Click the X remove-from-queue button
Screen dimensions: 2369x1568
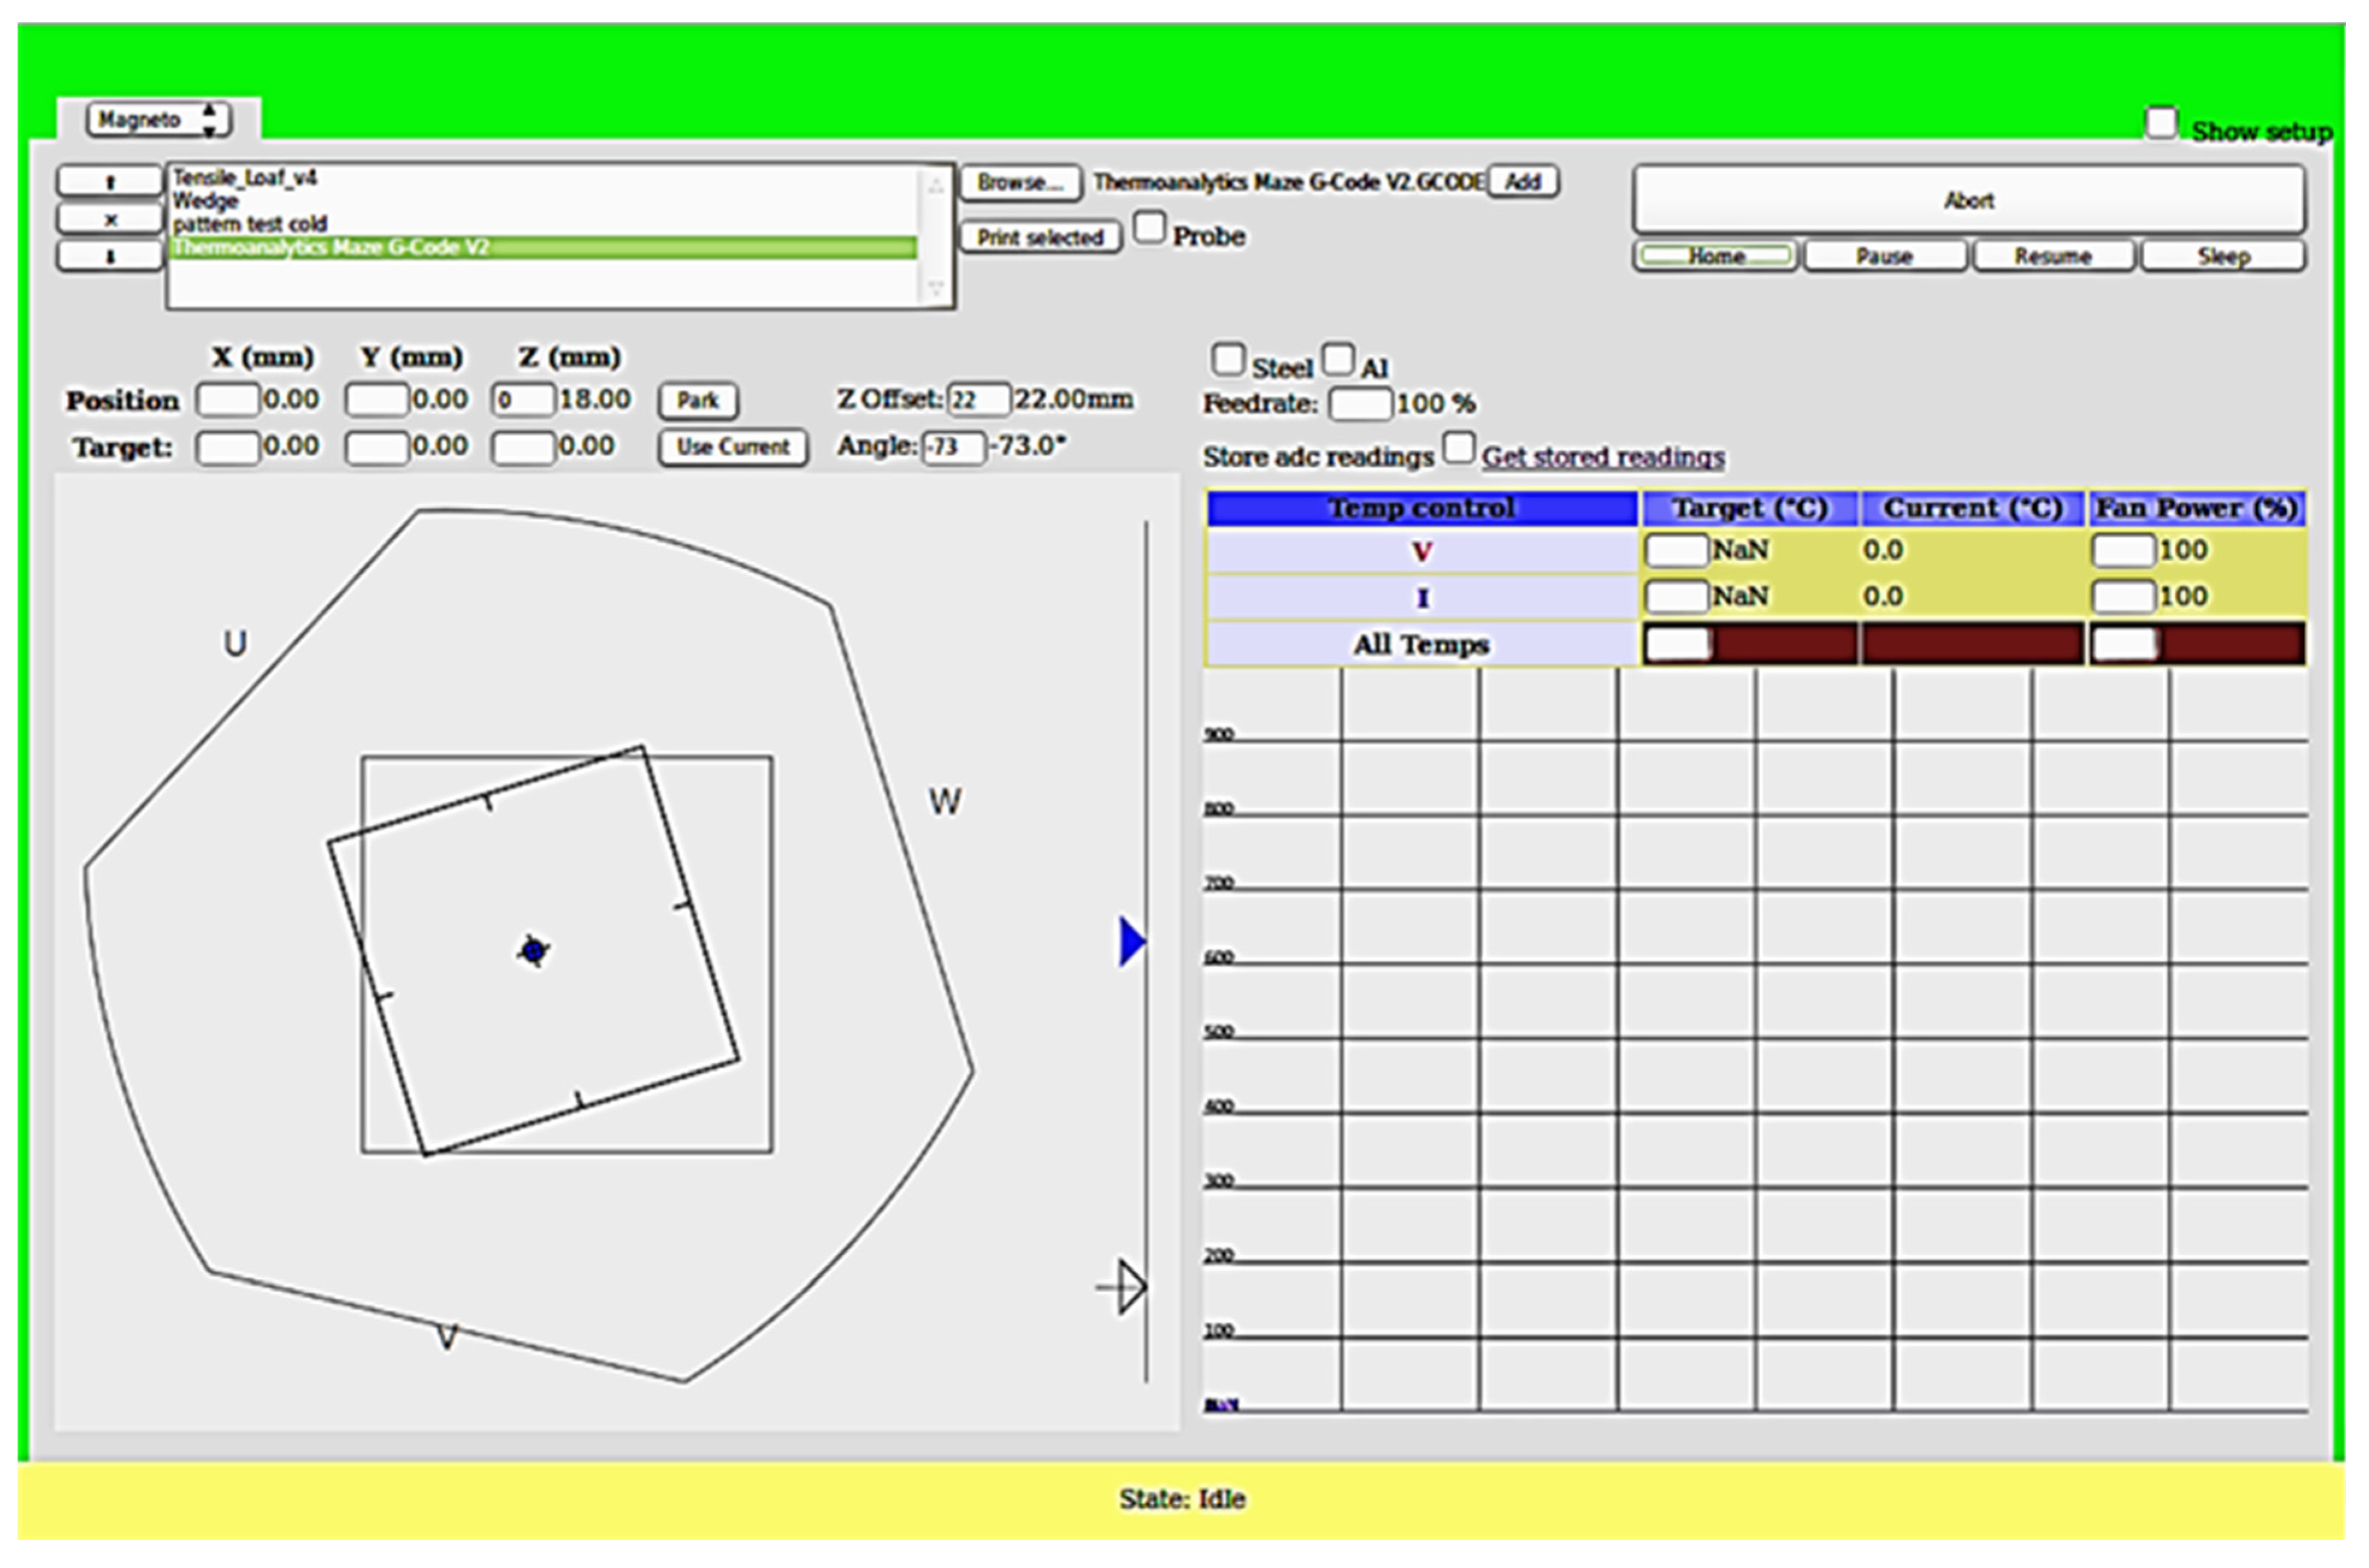coord(109,219)
